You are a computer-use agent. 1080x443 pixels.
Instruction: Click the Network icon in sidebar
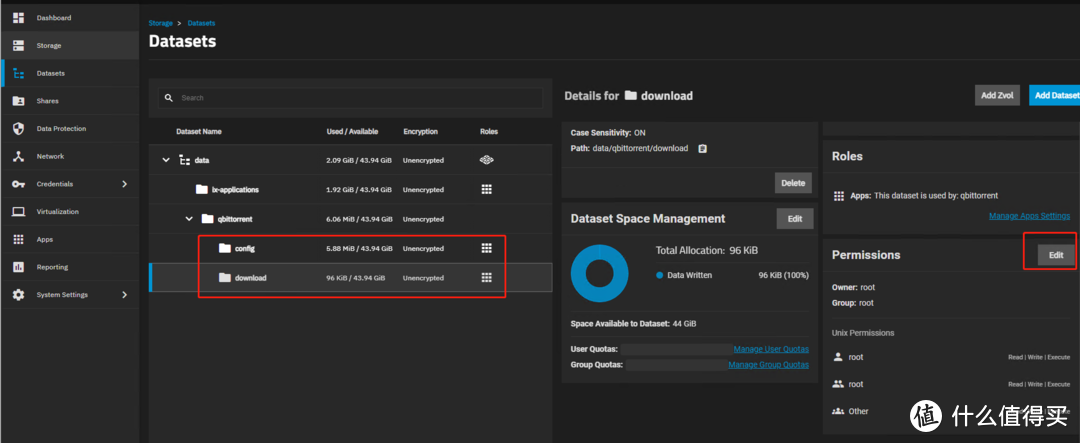click(x=18, y=156)
